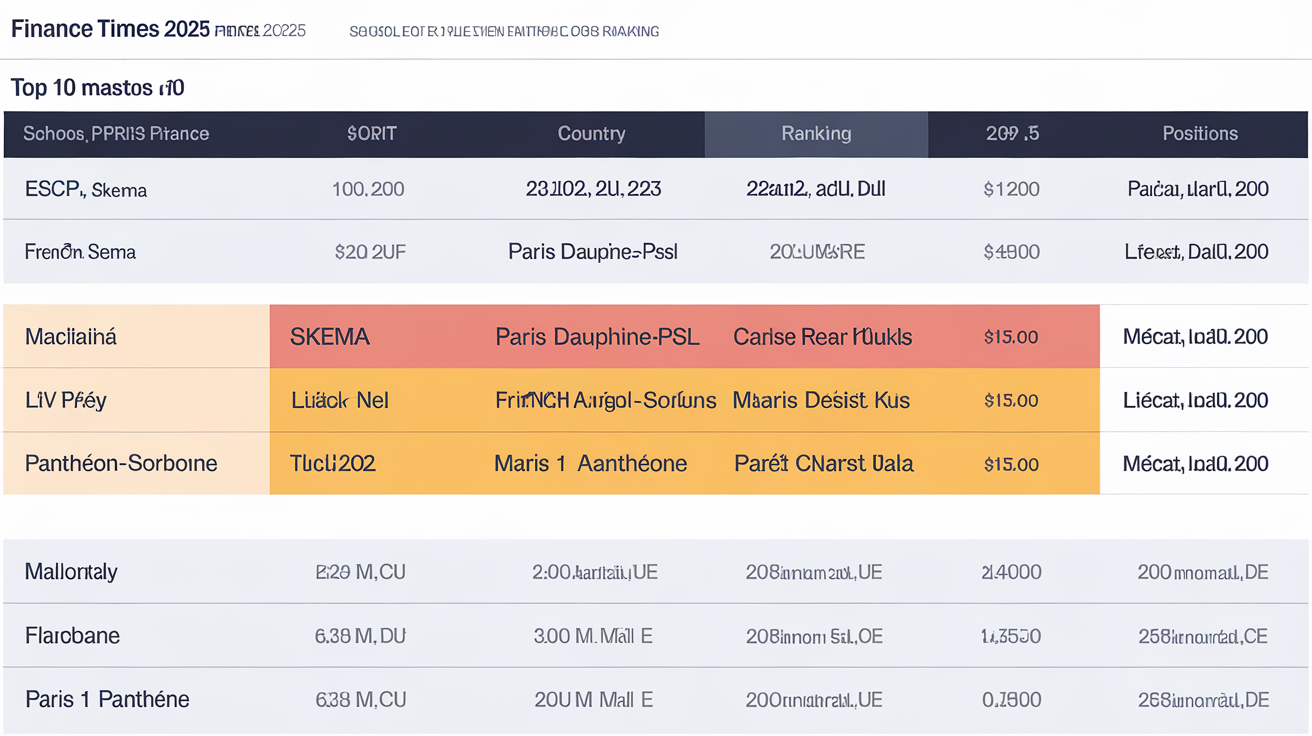The image size is (1312, 736).
Task: Select the 'LiV Pféy' row label
Action: coord(66,400)
